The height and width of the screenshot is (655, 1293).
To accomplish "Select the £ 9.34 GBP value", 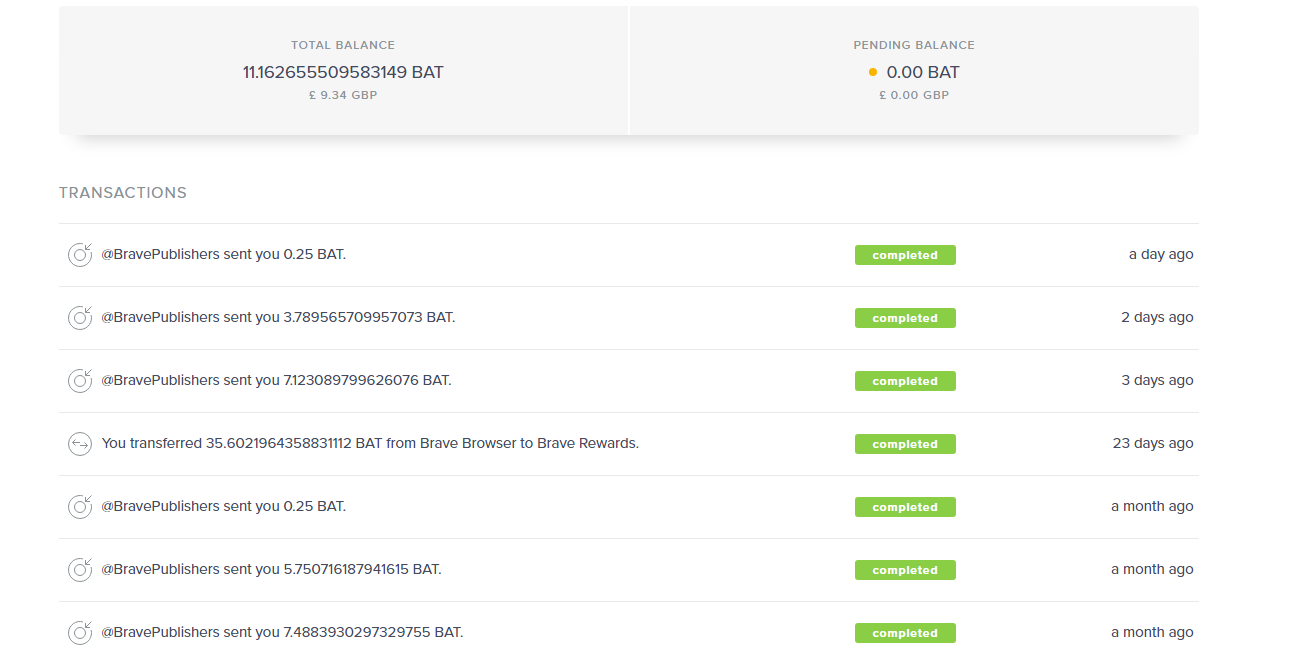I will click(x=343, y=95).
